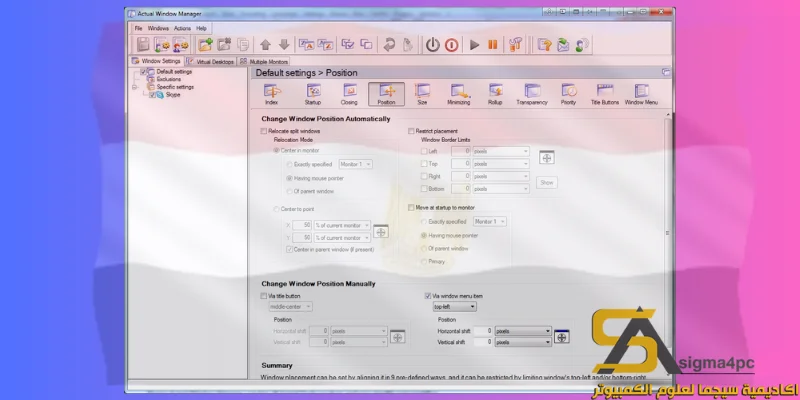Open the Position settings page
The height and width of the screenshot is (400, 800).
click(386, 94)
